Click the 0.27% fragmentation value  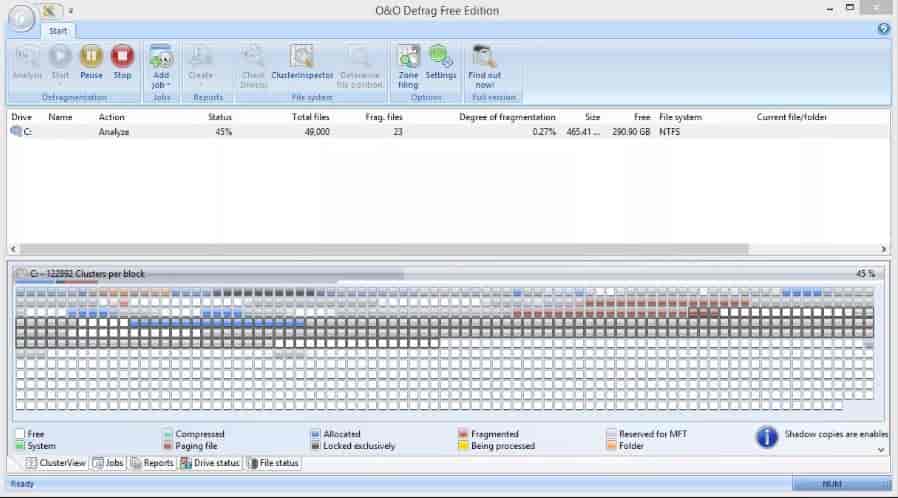pyautogui.click(x=543, y=132)
